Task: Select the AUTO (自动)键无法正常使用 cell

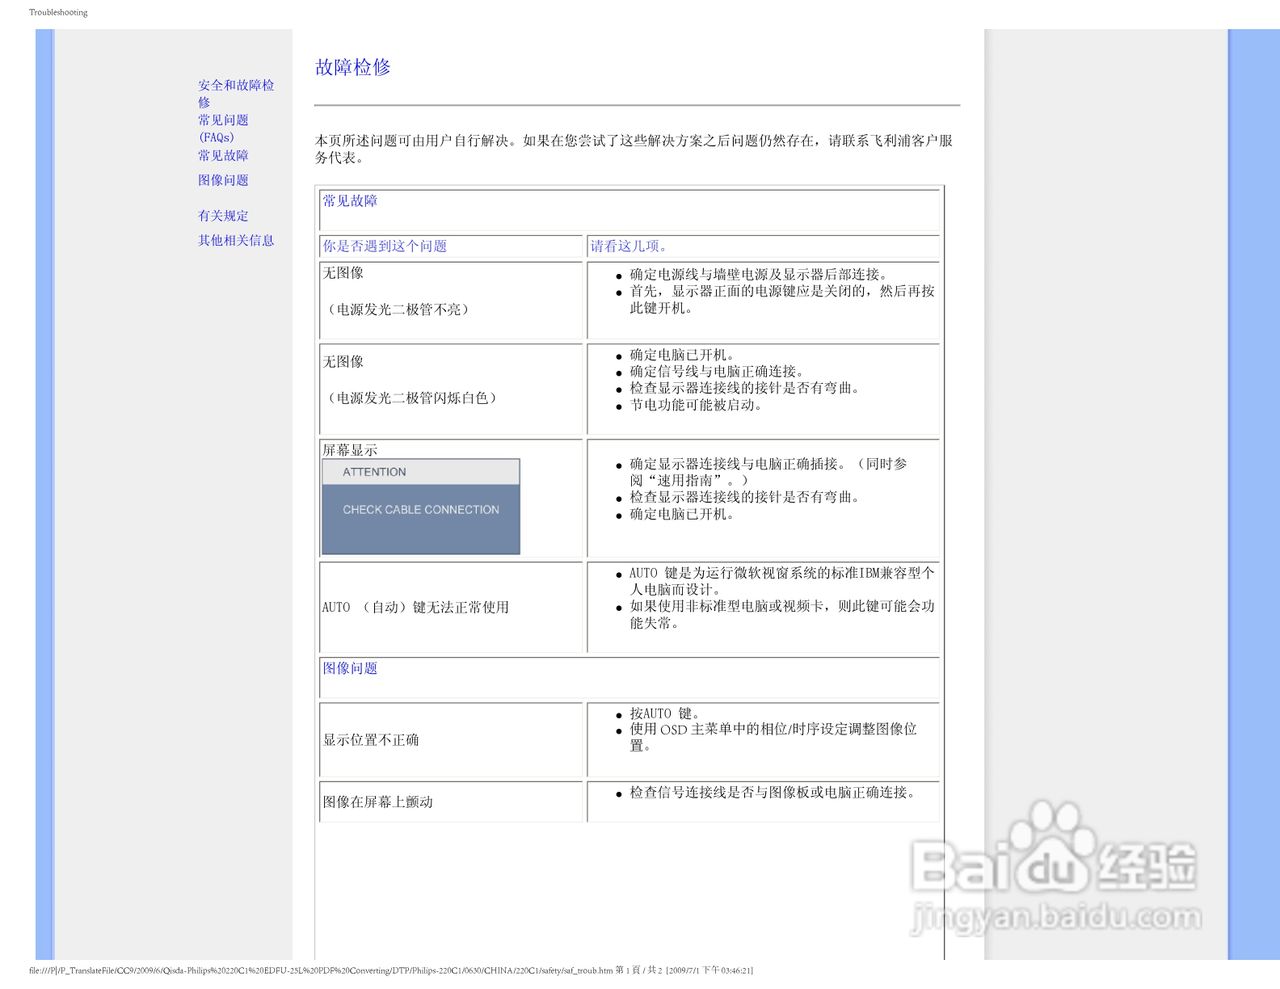Action: tap(451, 607)
